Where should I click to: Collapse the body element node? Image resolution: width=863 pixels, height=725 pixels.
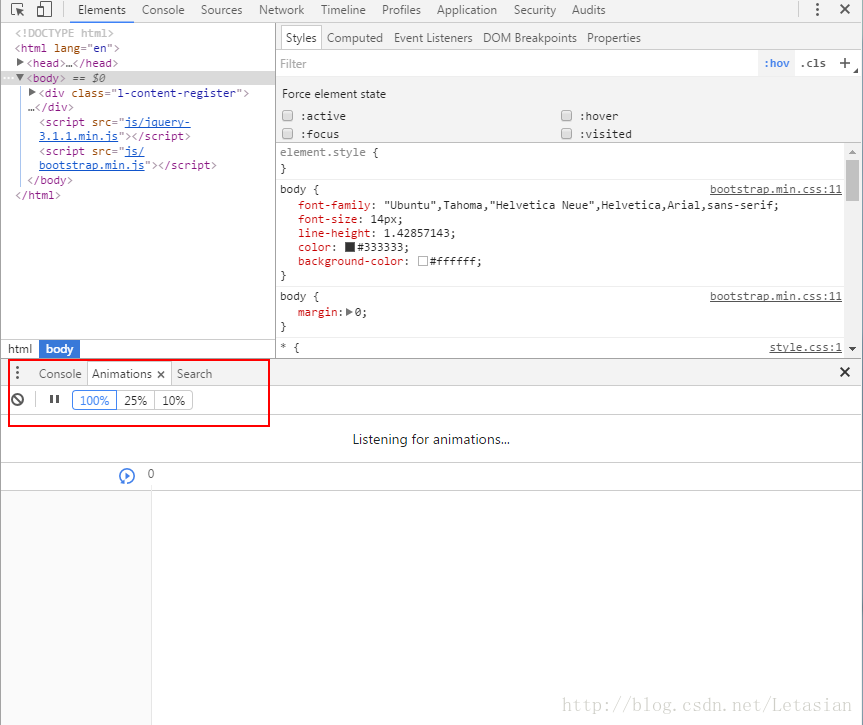[x=20, y=78]
